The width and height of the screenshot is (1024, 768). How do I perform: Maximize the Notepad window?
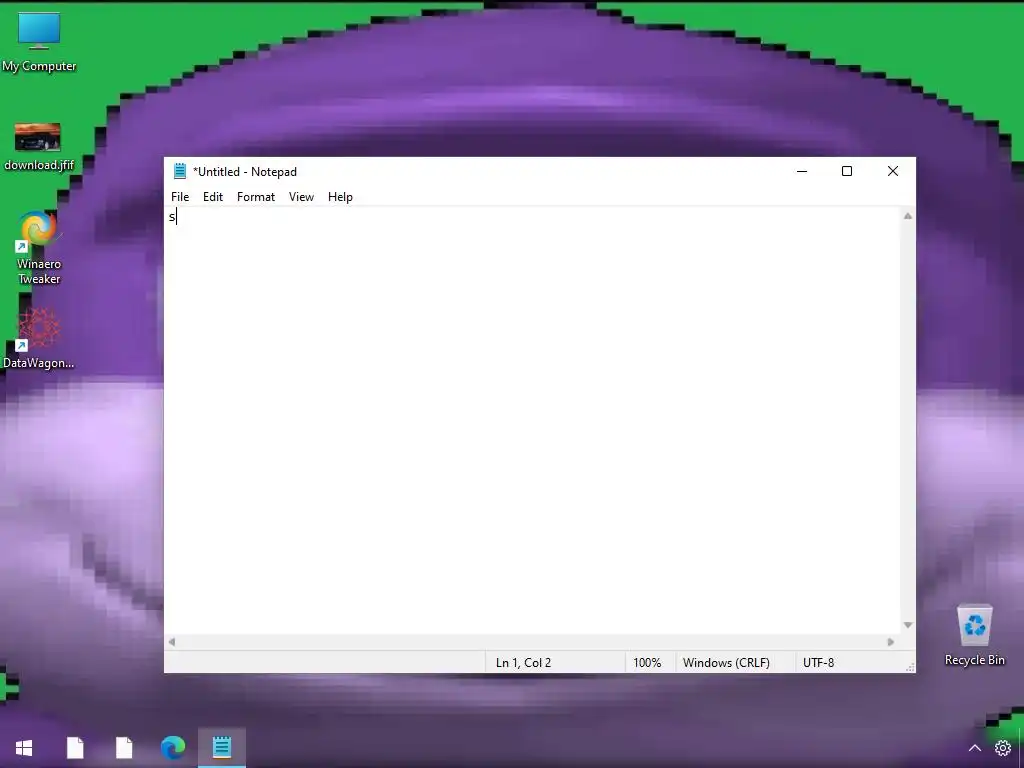(x=847, y=171)
